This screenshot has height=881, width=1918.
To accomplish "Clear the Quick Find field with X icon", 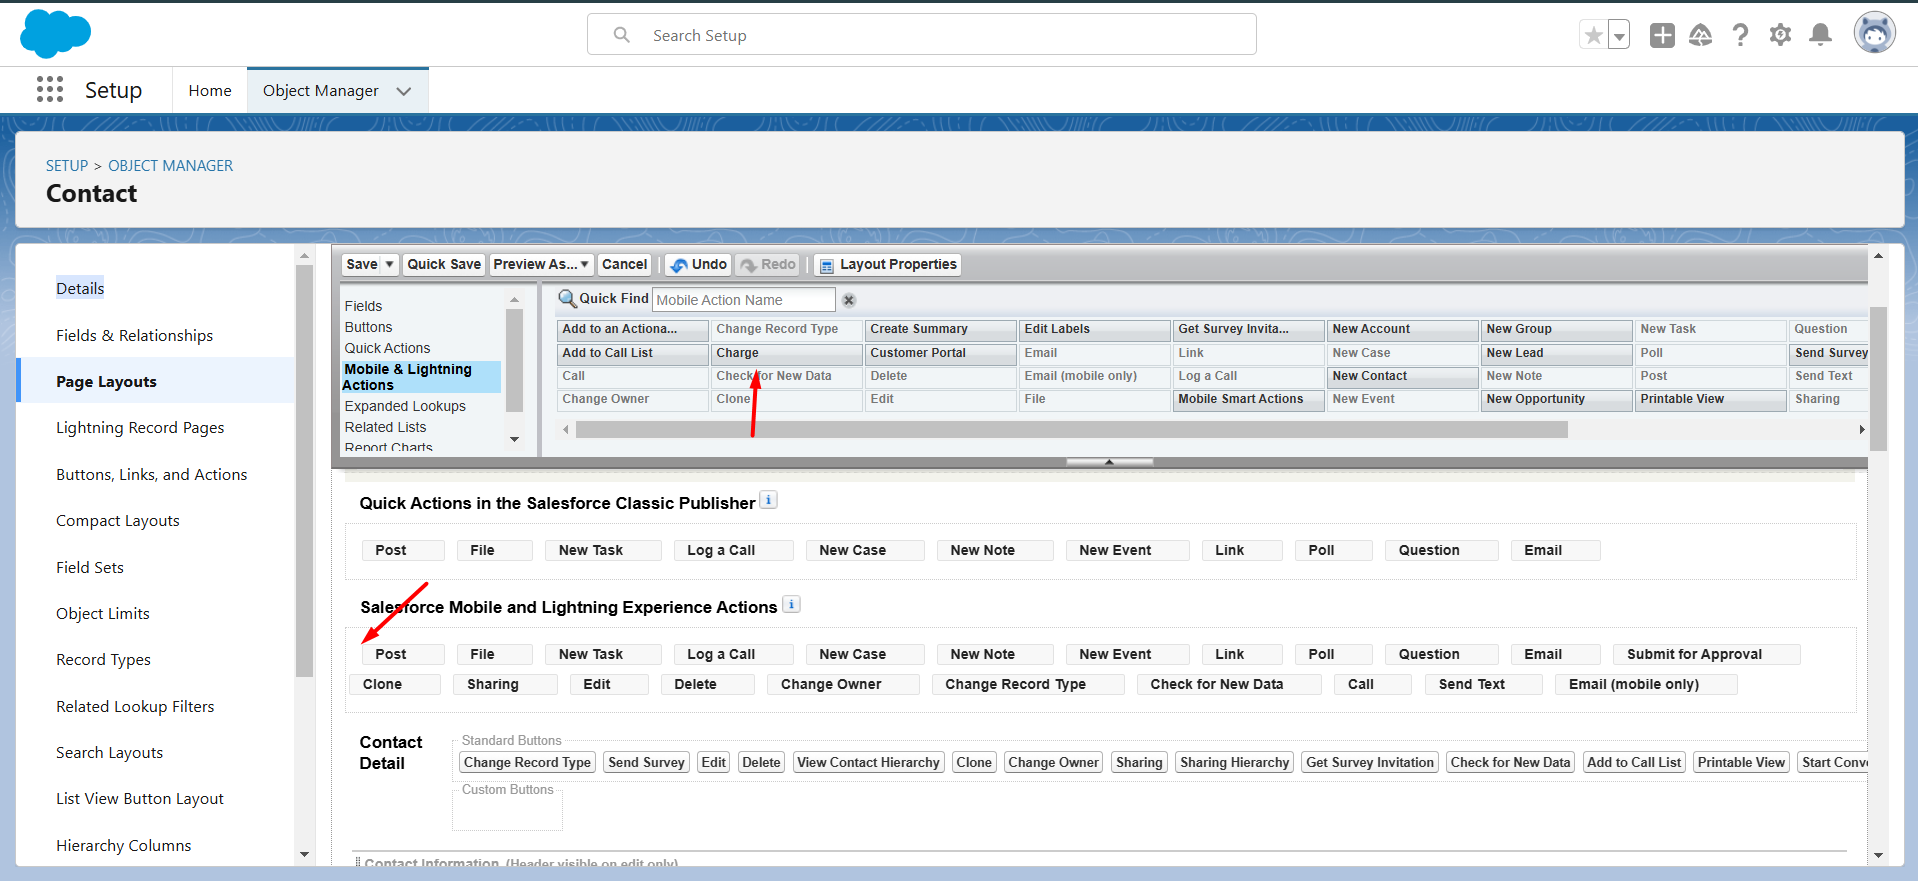I will coord(849,300).
